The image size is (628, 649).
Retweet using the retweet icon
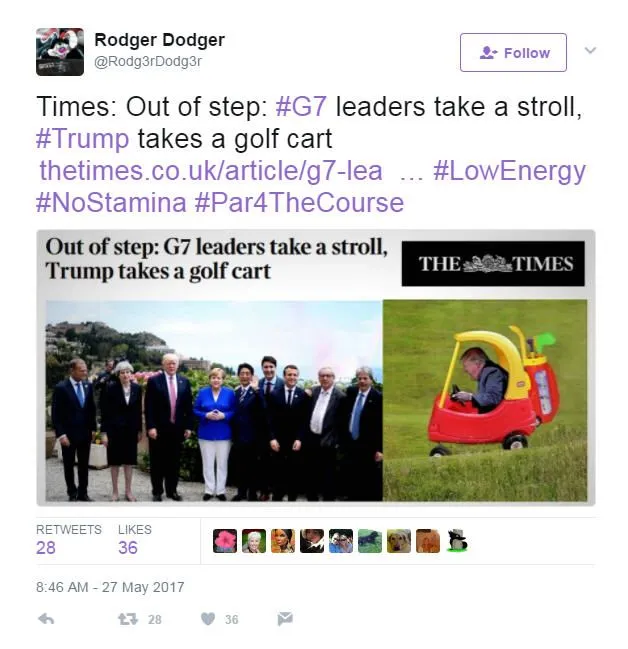(128, 619)
